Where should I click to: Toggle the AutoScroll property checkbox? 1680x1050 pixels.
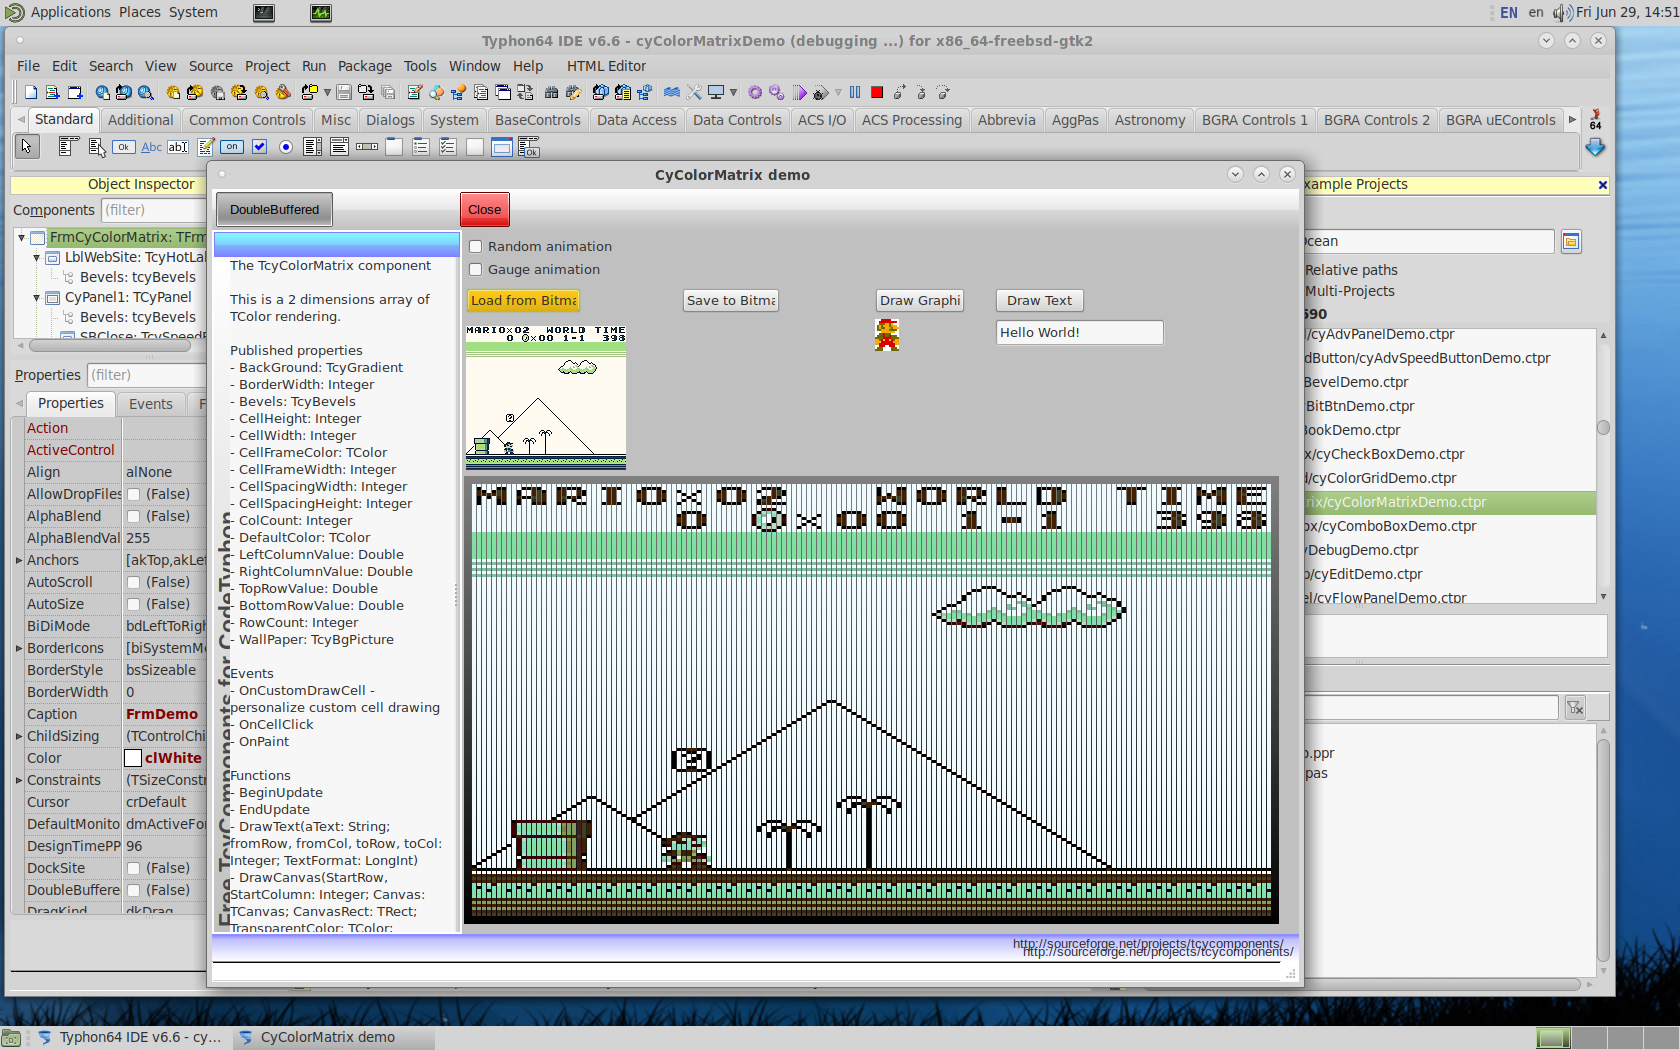coord(134,582)
